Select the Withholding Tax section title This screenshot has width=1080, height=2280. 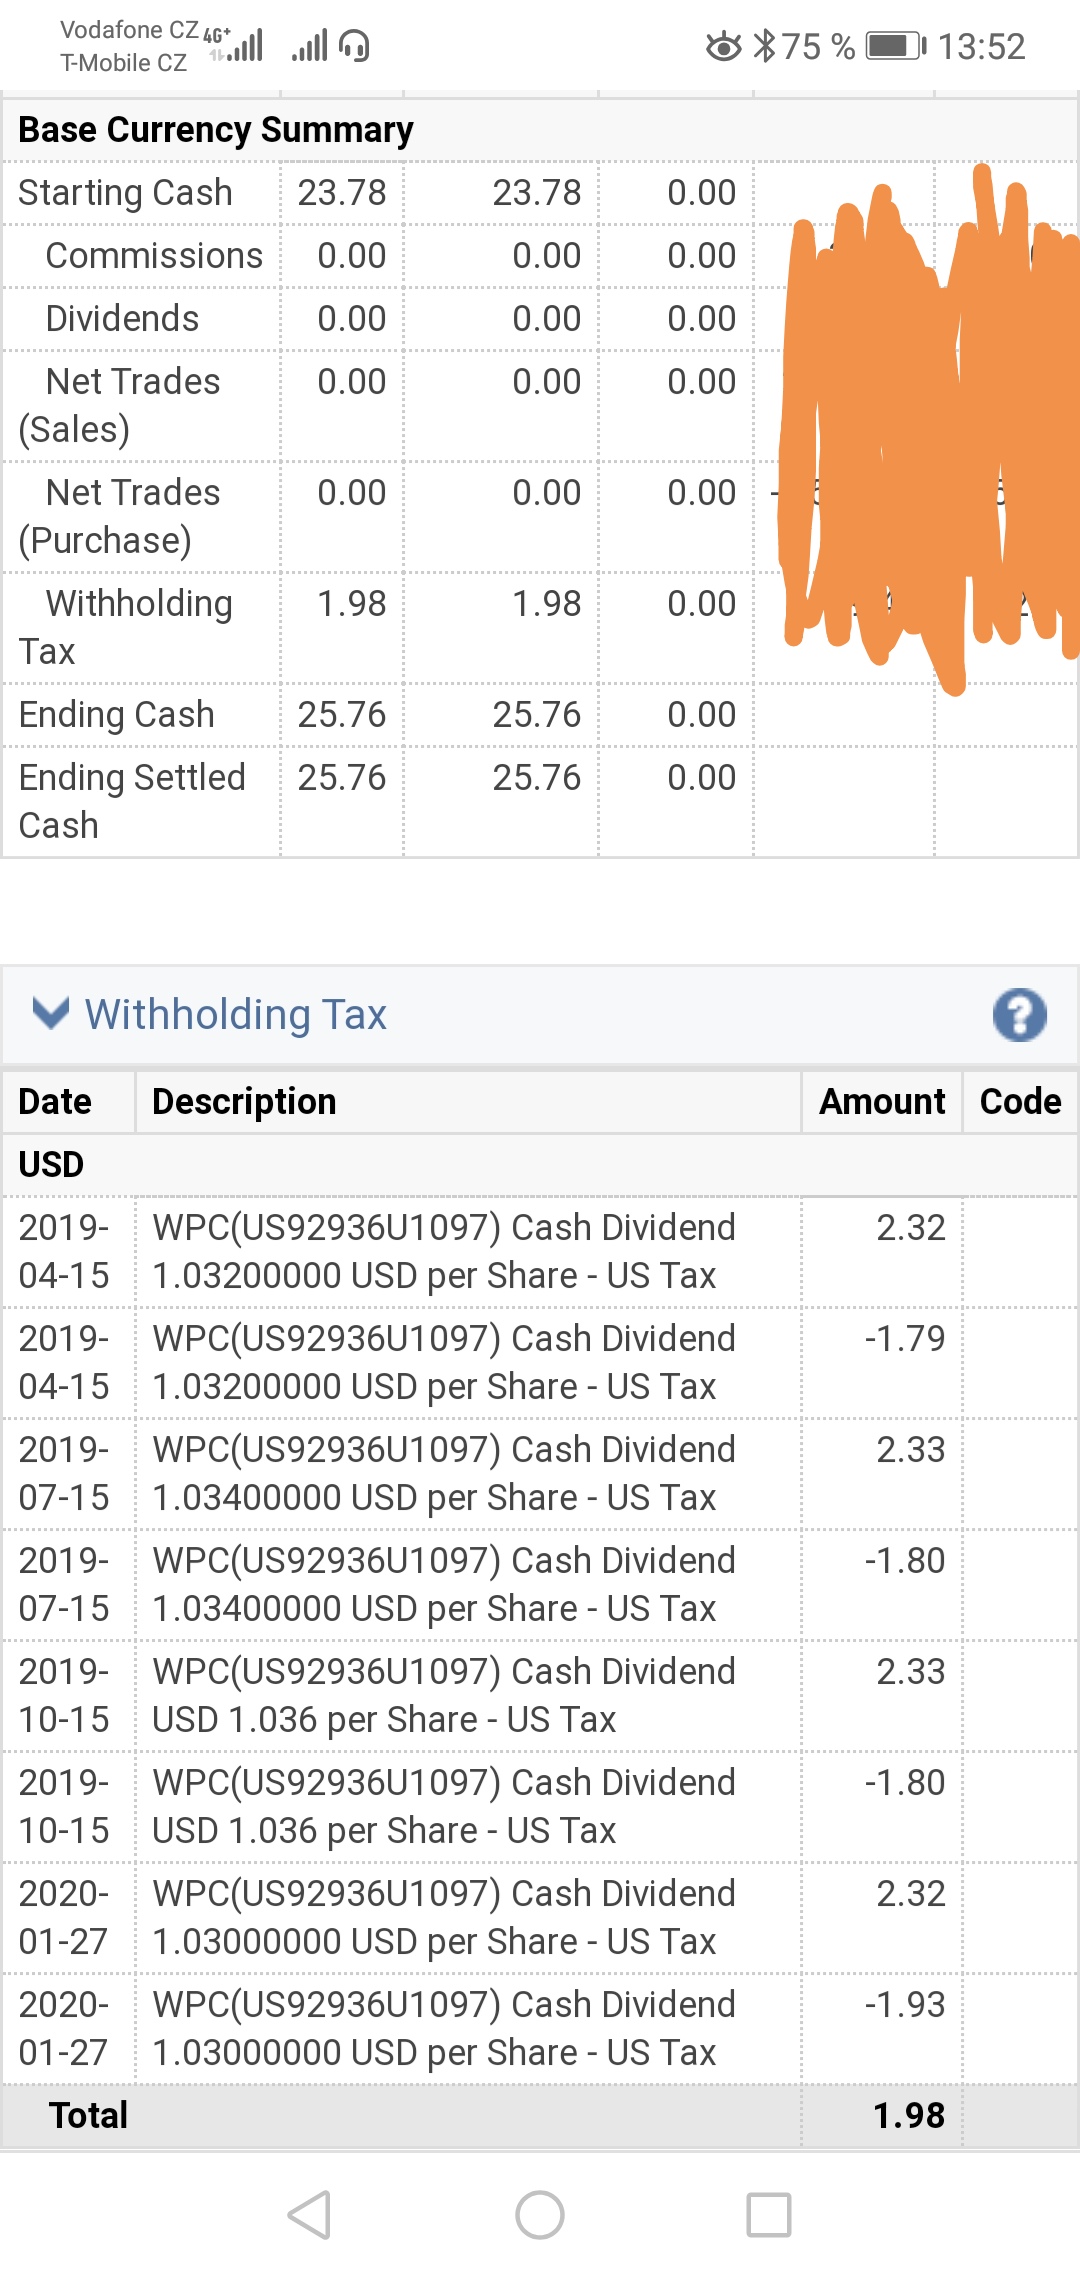[236, 1014]
